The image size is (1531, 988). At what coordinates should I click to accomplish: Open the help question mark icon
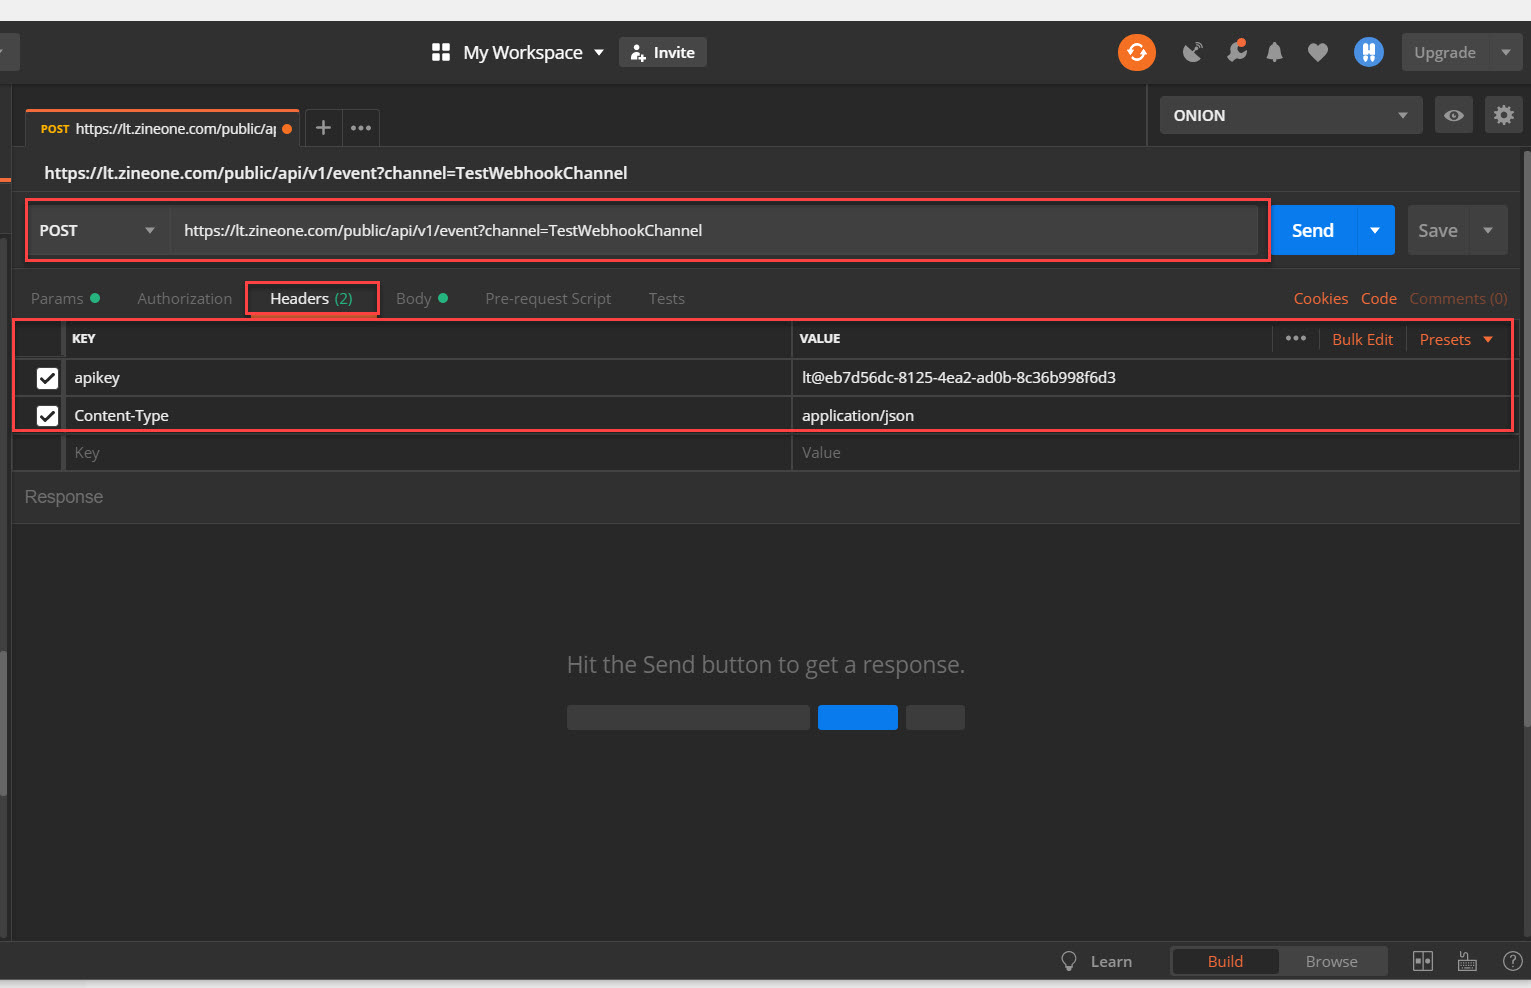click(1512, 961)
